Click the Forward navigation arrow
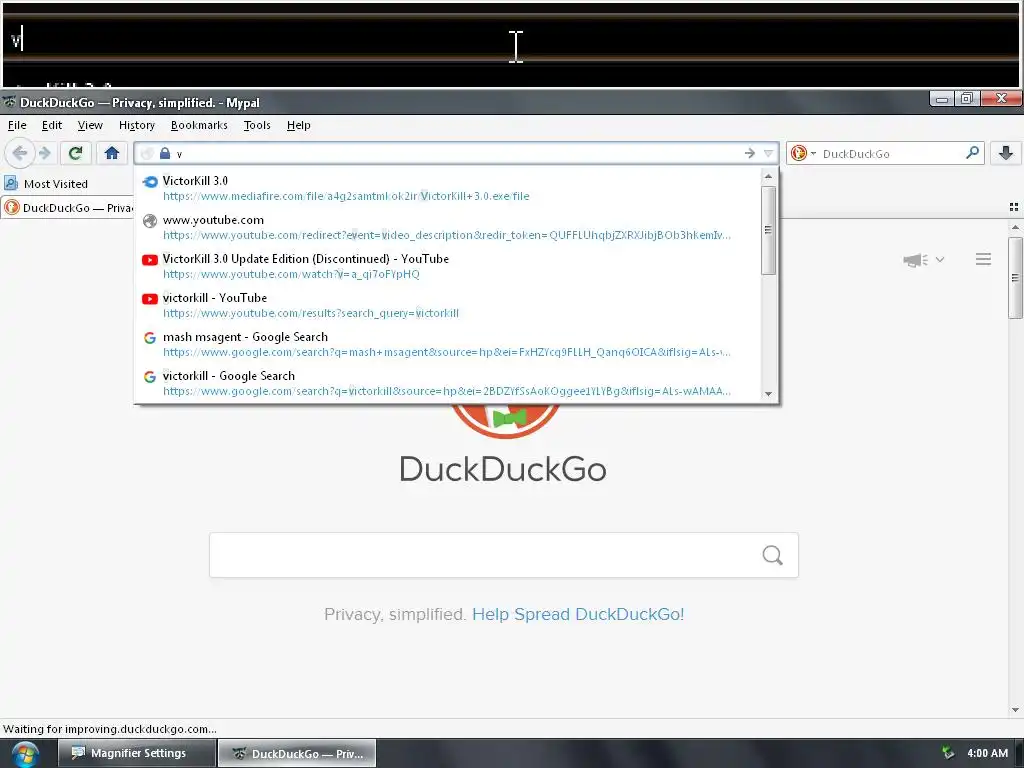1024x768 pixels. tap(45, 153)
